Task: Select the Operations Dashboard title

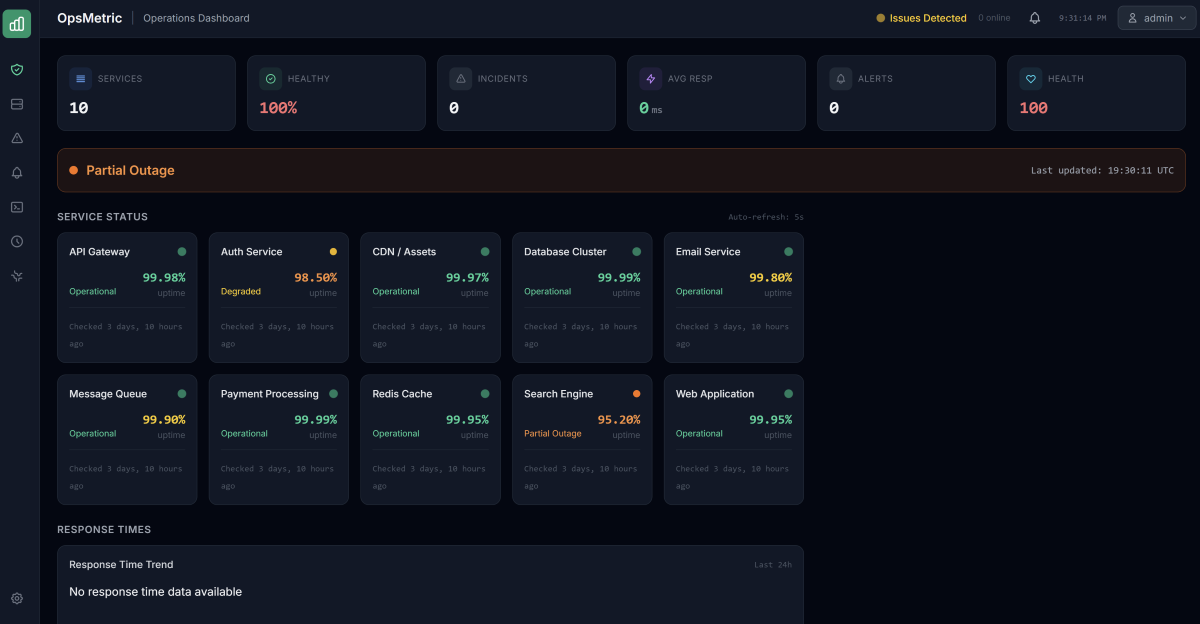Action: pos(196,18)
